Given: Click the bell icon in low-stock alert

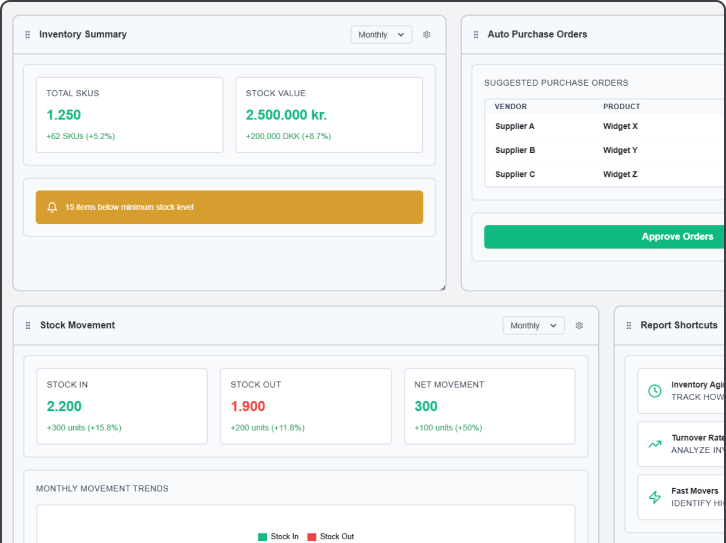Looking at the screenshot, I should point(52,207).
